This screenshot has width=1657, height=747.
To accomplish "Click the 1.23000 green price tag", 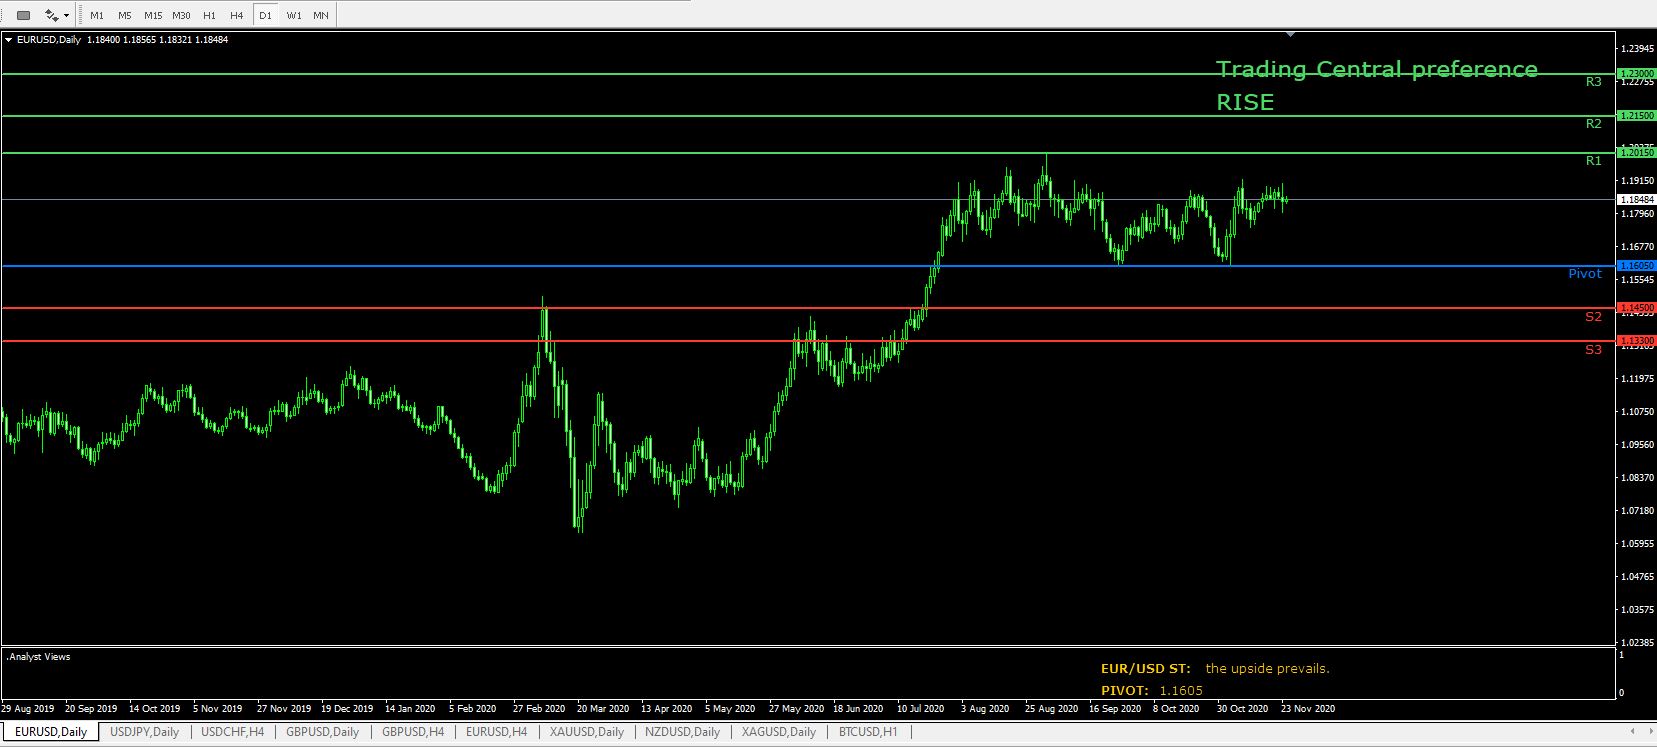I will [x=1637, y=74].
